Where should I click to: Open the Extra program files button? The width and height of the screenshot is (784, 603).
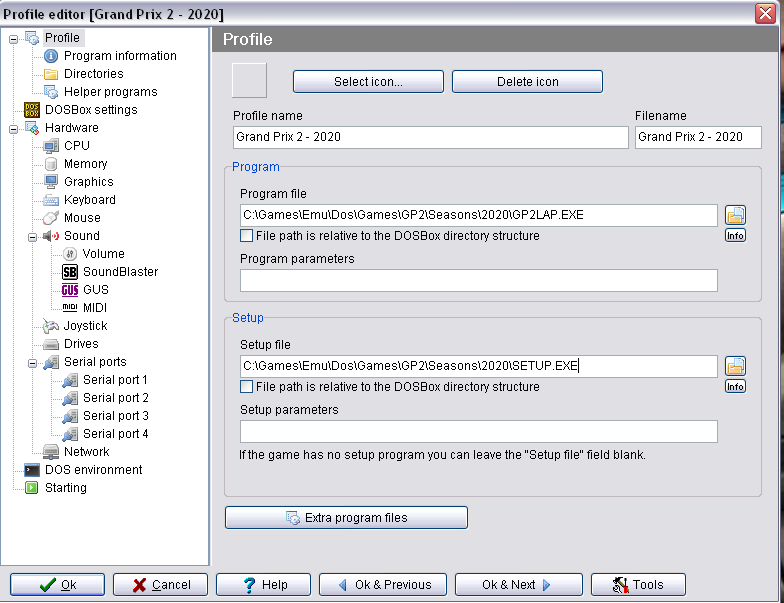click(x=346, y=518)
